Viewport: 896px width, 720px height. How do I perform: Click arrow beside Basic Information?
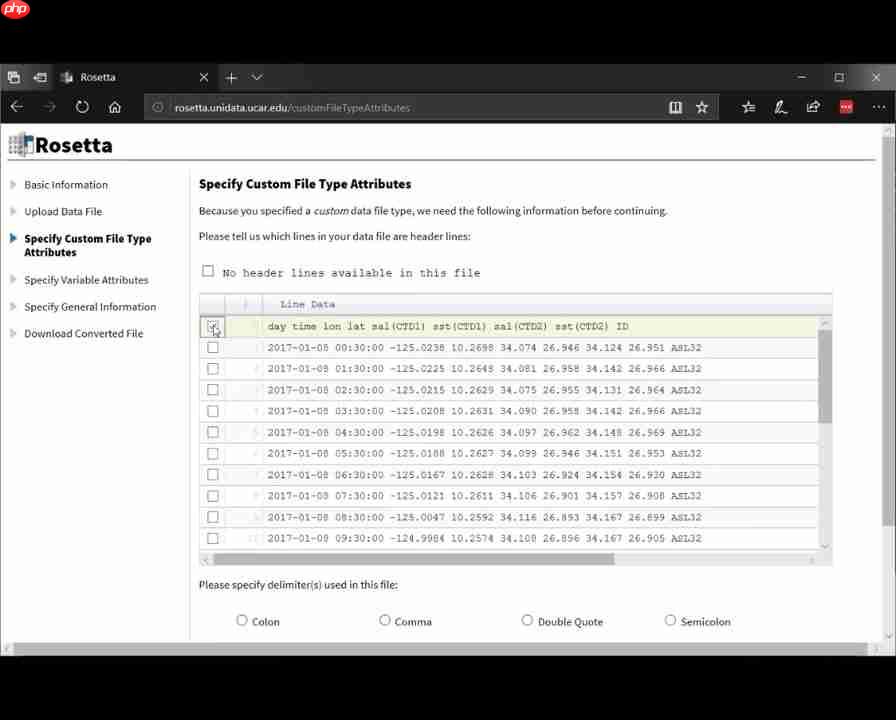point(13,185)
